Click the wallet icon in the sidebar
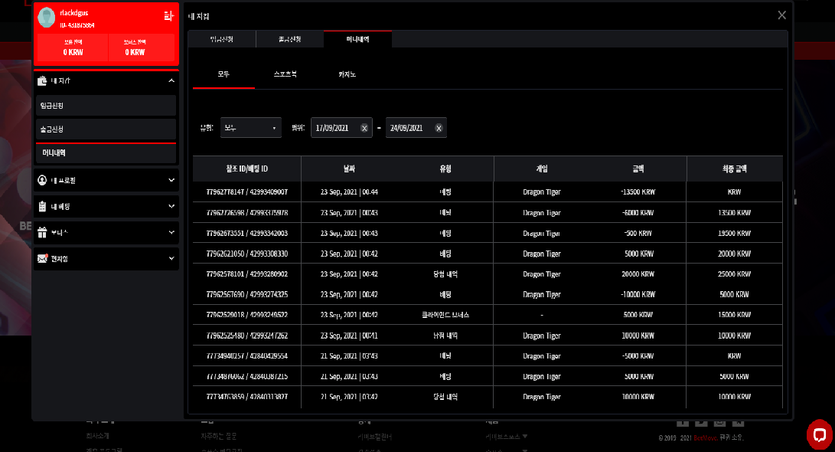This screenshot has height=452, width=835. click(42, 81)
